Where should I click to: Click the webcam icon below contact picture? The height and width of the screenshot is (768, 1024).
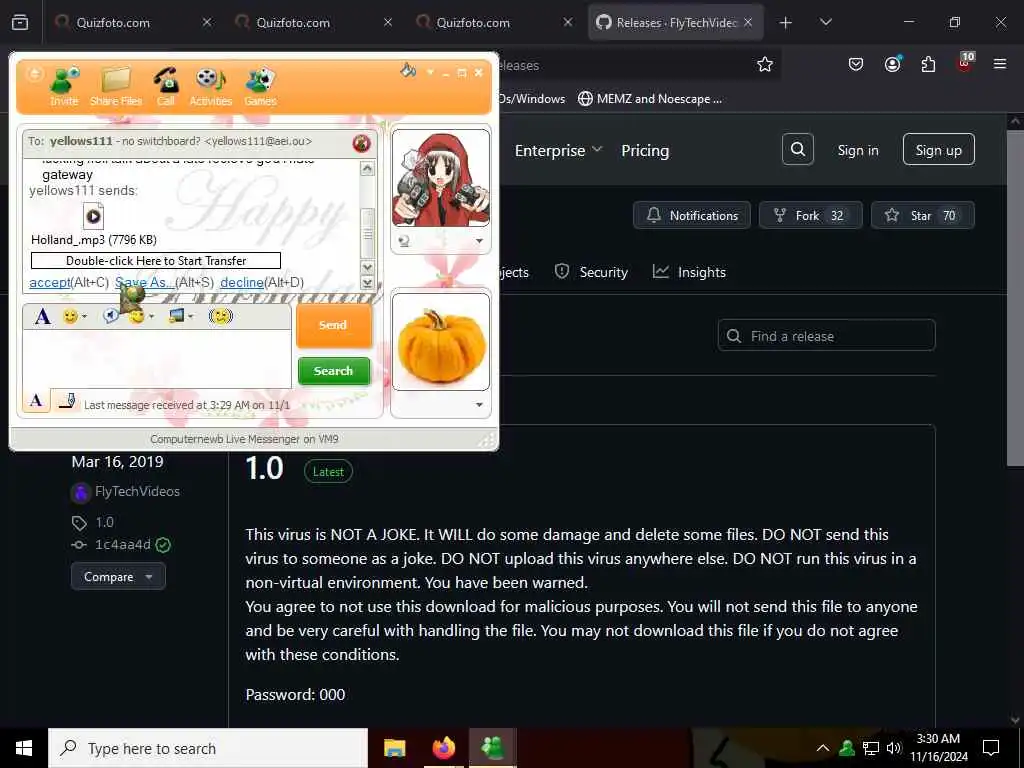(x=404, y=241)
